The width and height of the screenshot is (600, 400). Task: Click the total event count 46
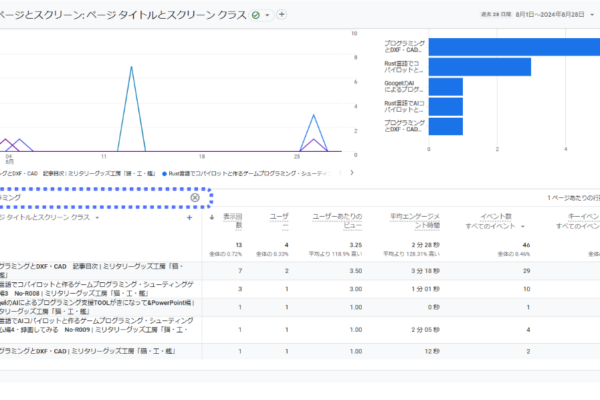pyautogui.click(x=527, y=245)
